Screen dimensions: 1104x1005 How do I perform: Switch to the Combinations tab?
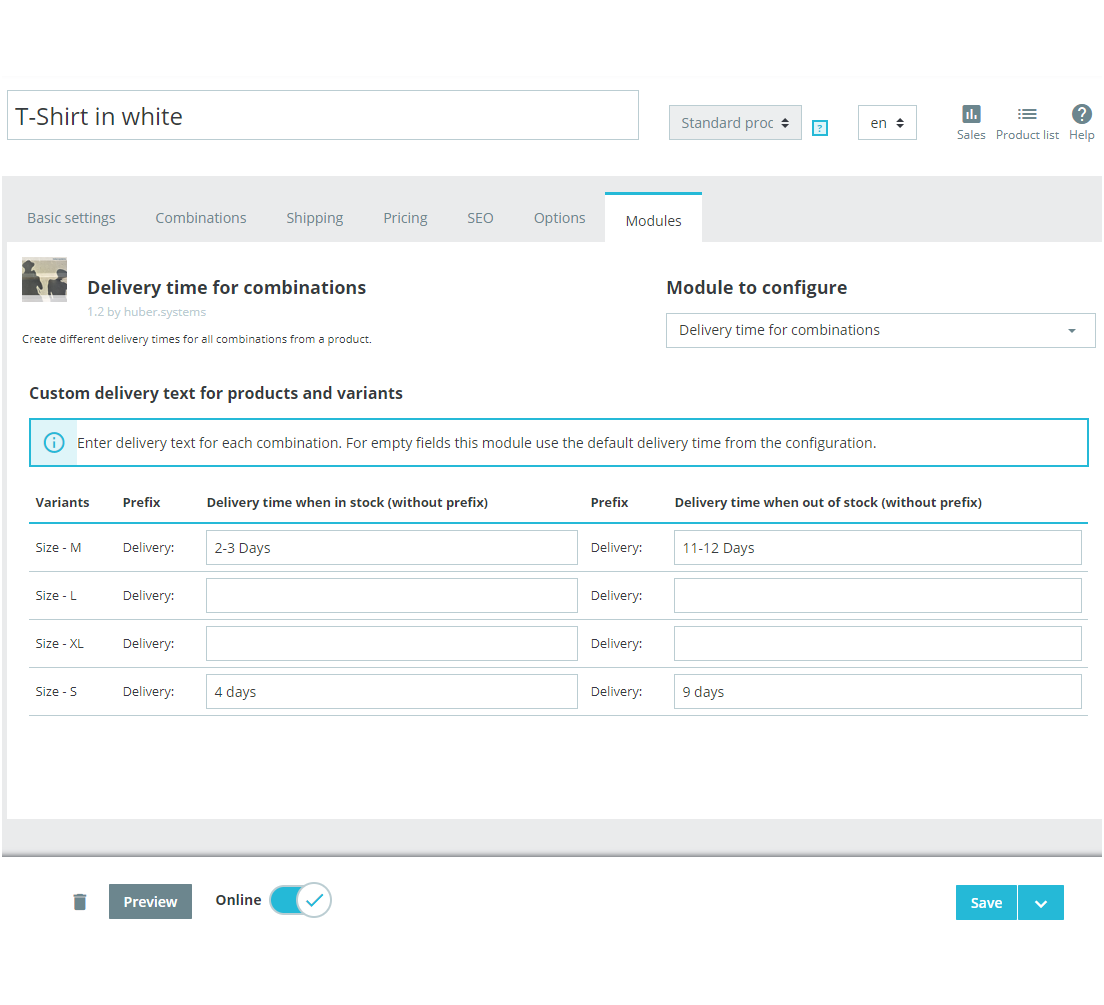(201, 218)
